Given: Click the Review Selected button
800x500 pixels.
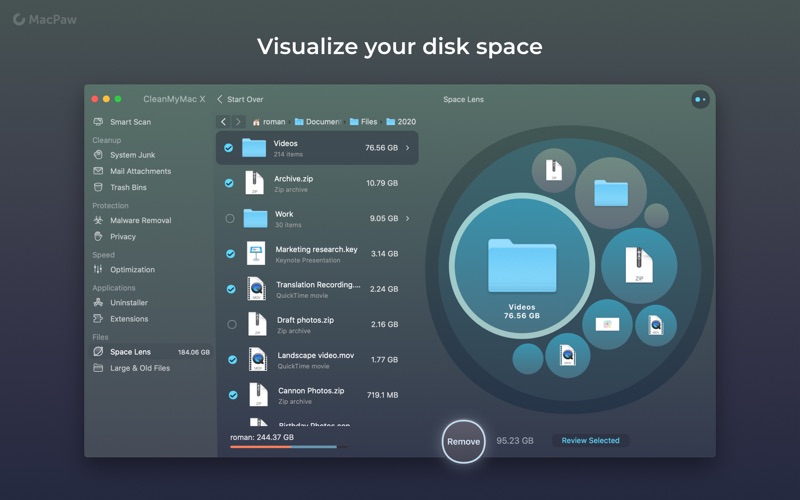Looking at the screenshot, I should [x=590, y=440].
